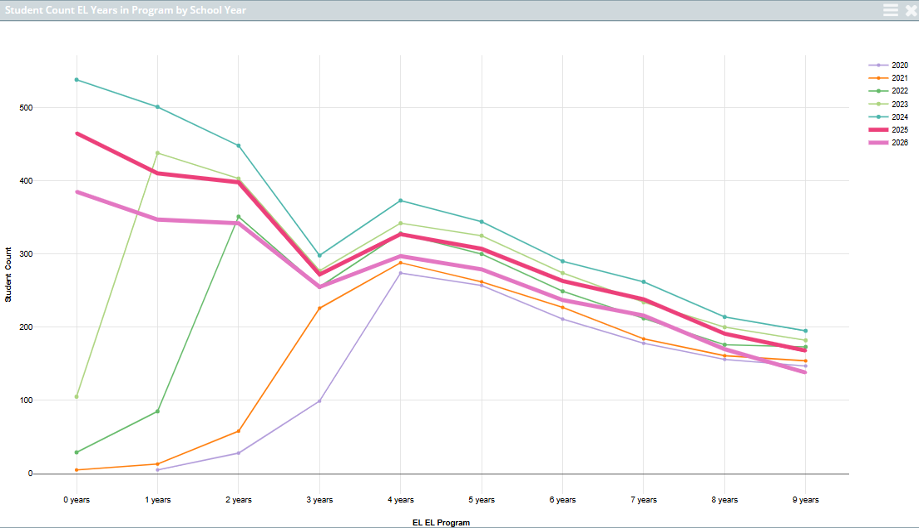The width and height of the screenshot is (920, 528).
Task: Open the chart hamburger menu
Action: pos(890,9)
